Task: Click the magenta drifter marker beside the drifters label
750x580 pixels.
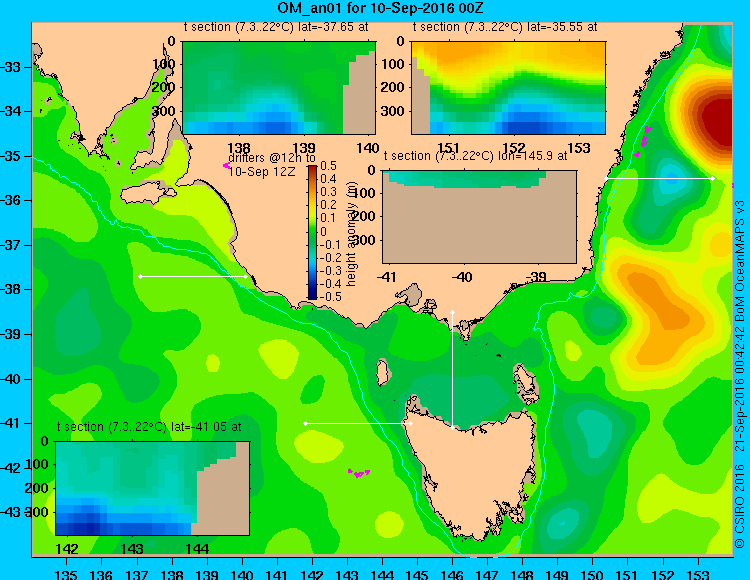Action: pyautogui.click(x=226, y=165)
